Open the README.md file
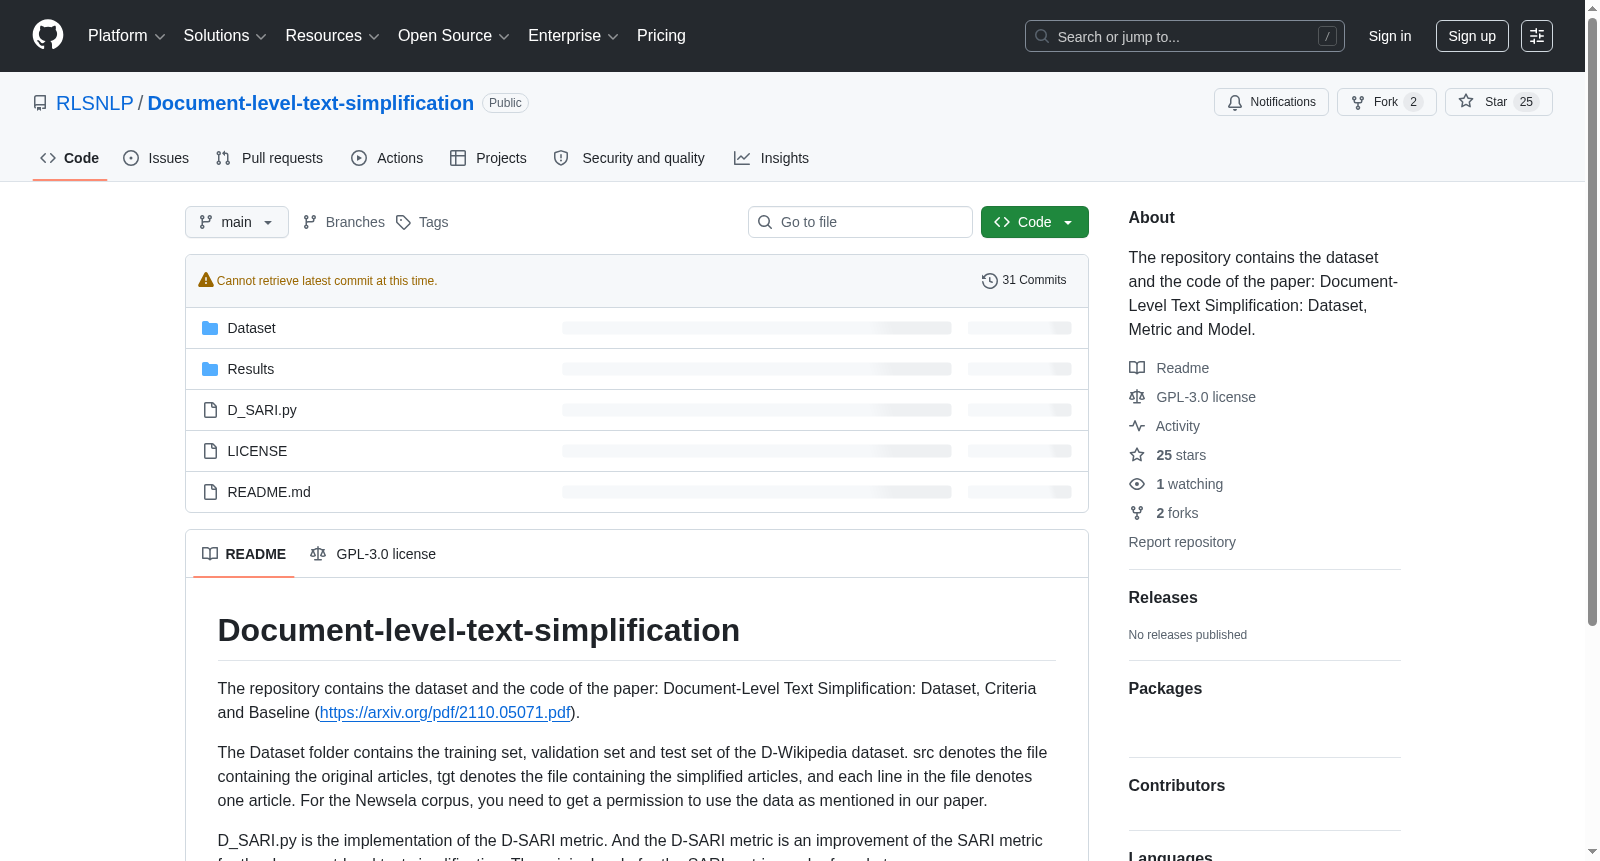Screen dimensions: 1600x861 tap(269, 492)
